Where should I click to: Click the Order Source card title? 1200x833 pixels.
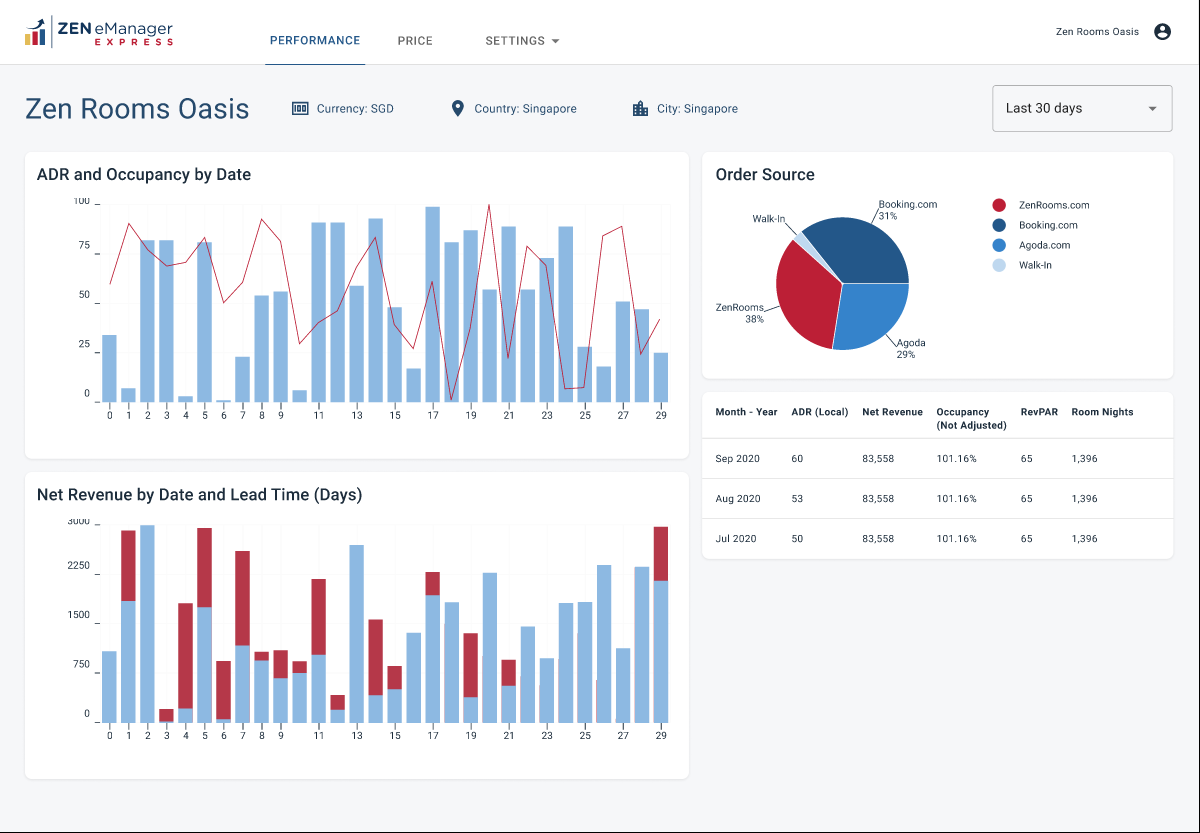point(765,174)
